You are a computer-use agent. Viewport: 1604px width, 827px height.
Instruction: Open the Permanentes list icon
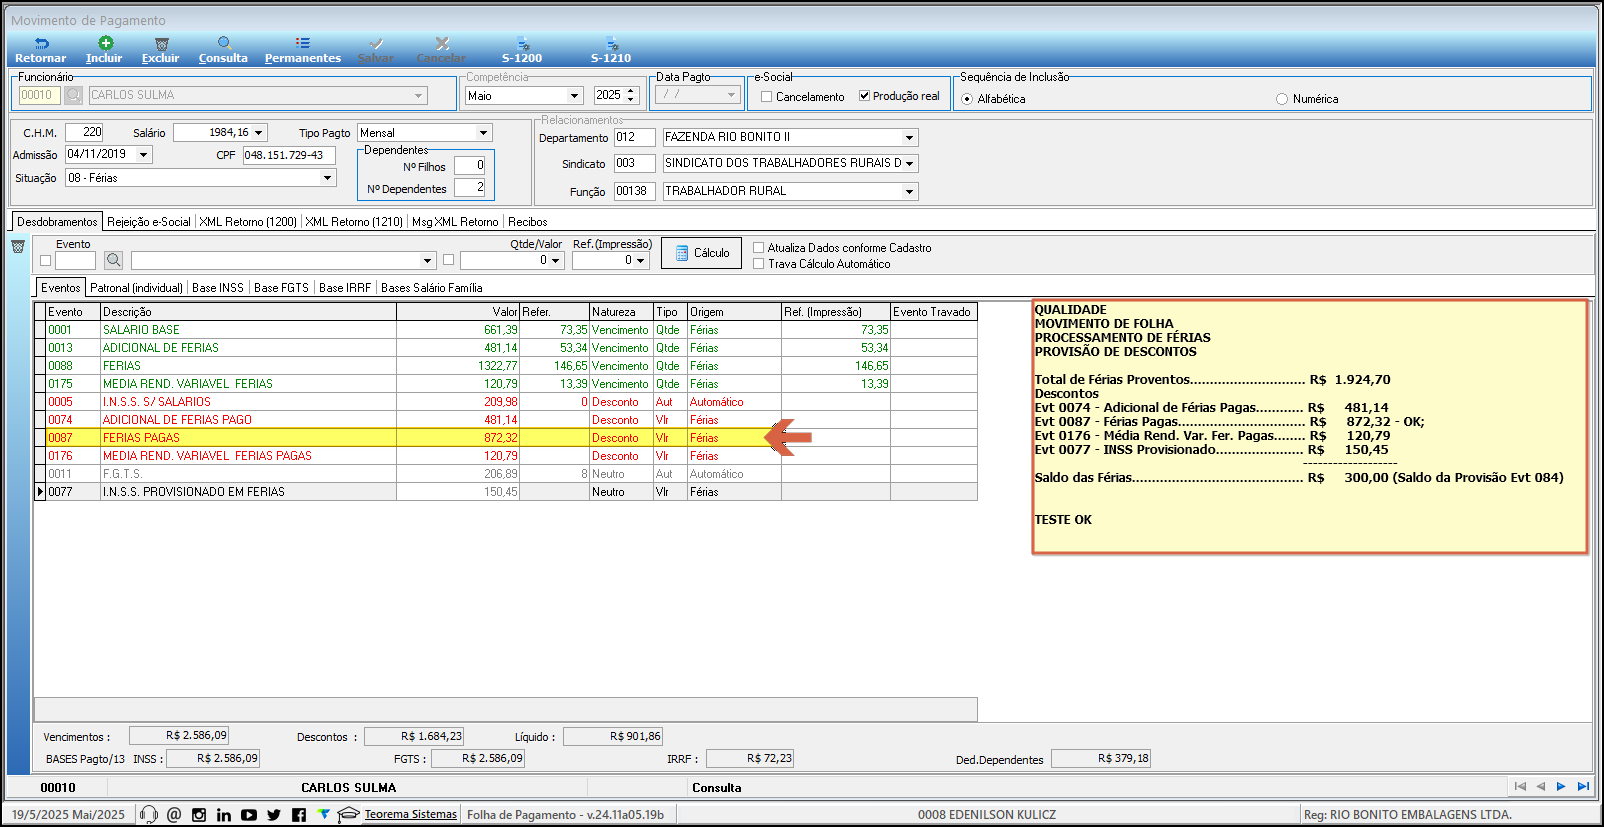302,43
